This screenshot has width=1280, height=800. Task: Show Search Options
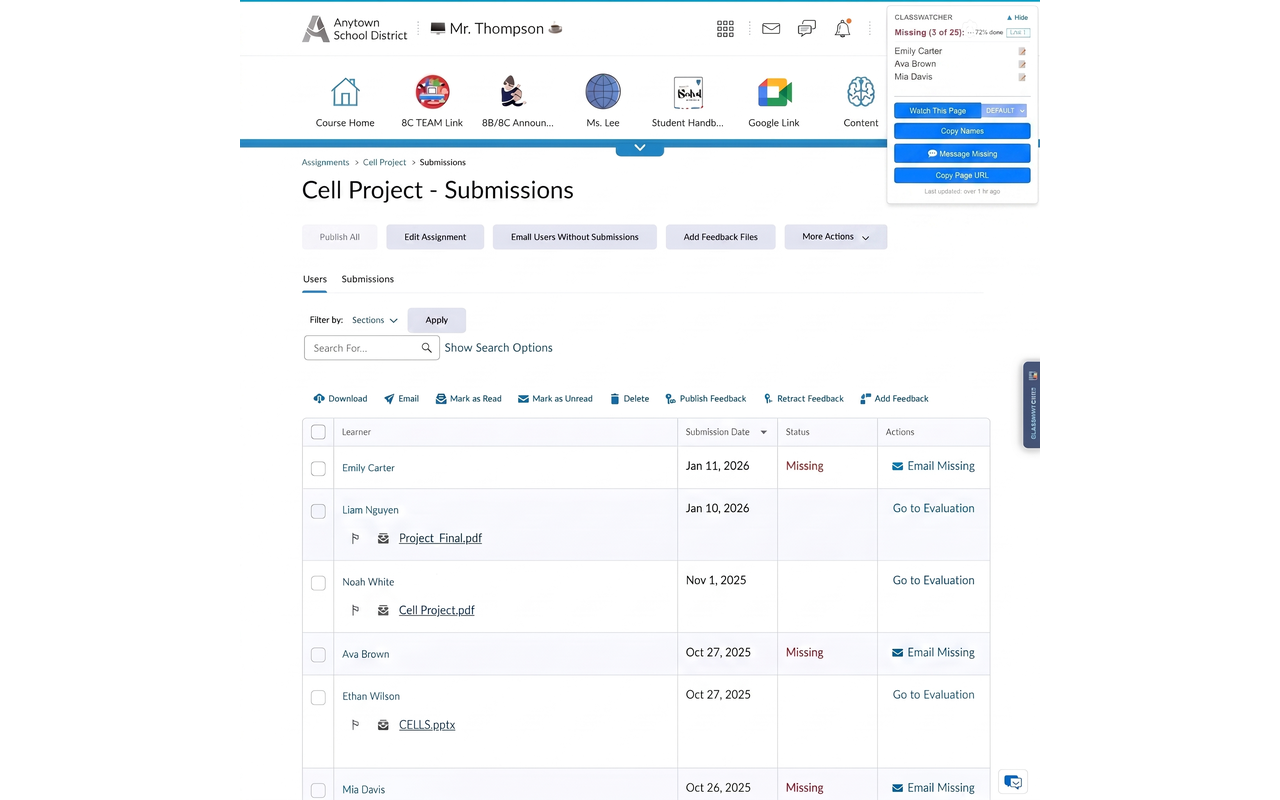[x=498, y=348]
